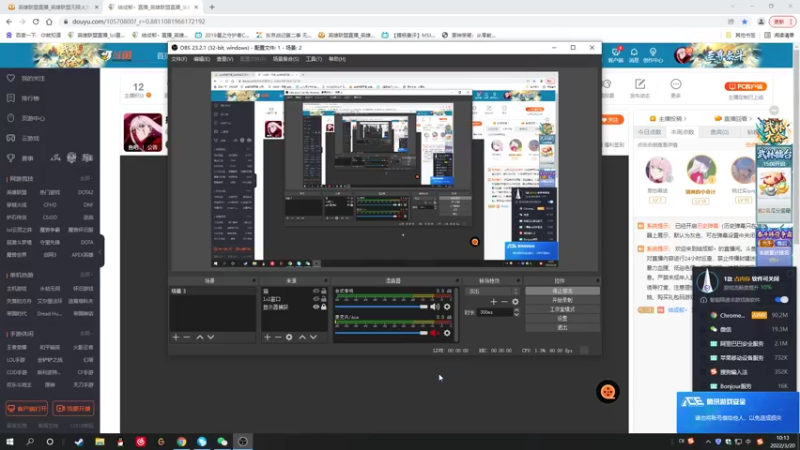Adjust the 时长 300ms duration stepper
The height and width of the screenshot is (450, 800).
coord(516,312)
